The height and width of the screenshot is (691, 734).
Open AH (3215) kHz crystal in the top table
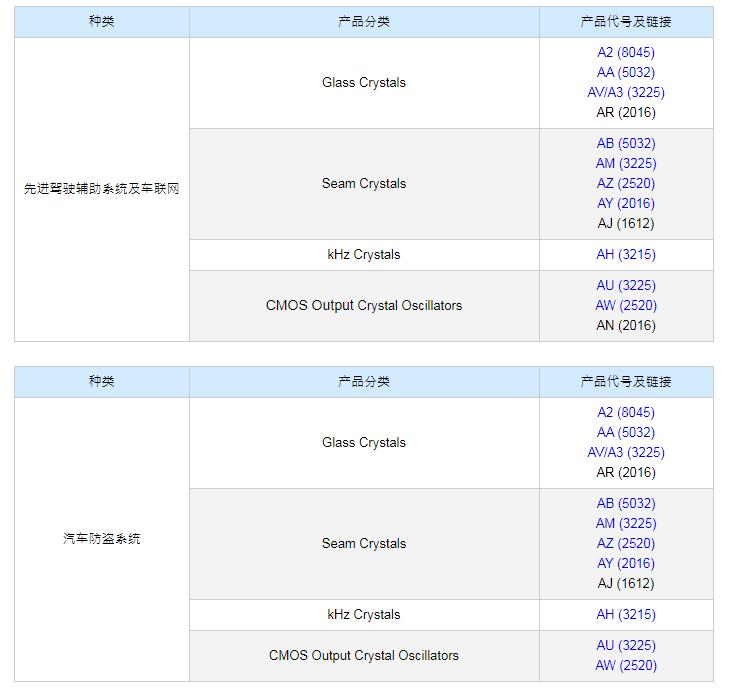pyautogui.click(x=626, y=254)
